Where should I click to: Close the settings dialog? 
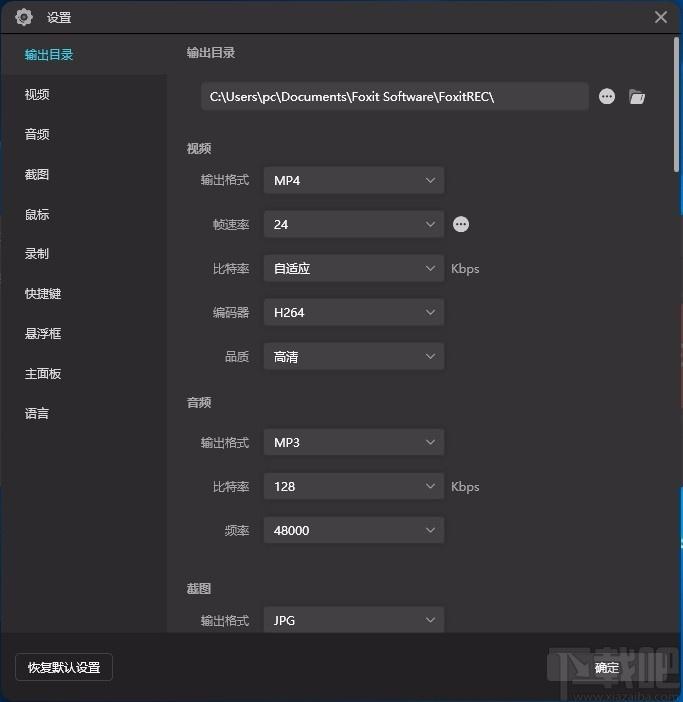[x=661, y=17]
